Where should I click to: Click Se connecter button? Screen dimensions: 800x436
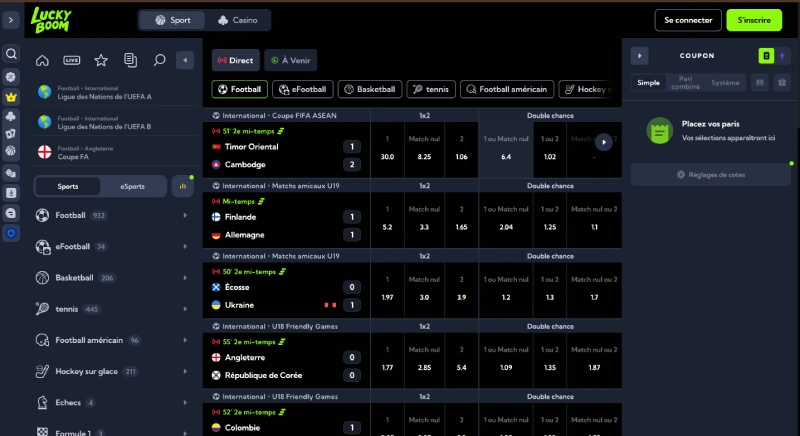[x=688, y=20]
